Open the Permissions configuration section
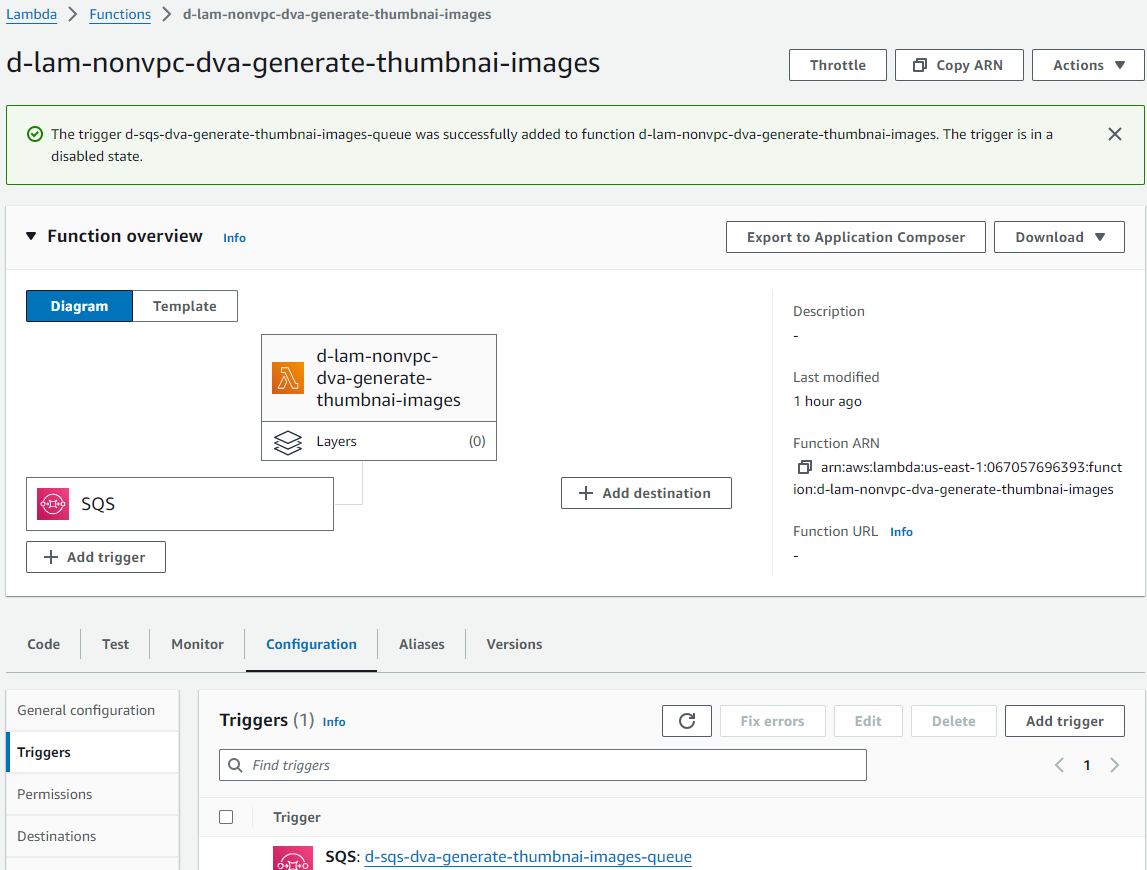This screenshot has width=1147, height=870. (55, 794)
